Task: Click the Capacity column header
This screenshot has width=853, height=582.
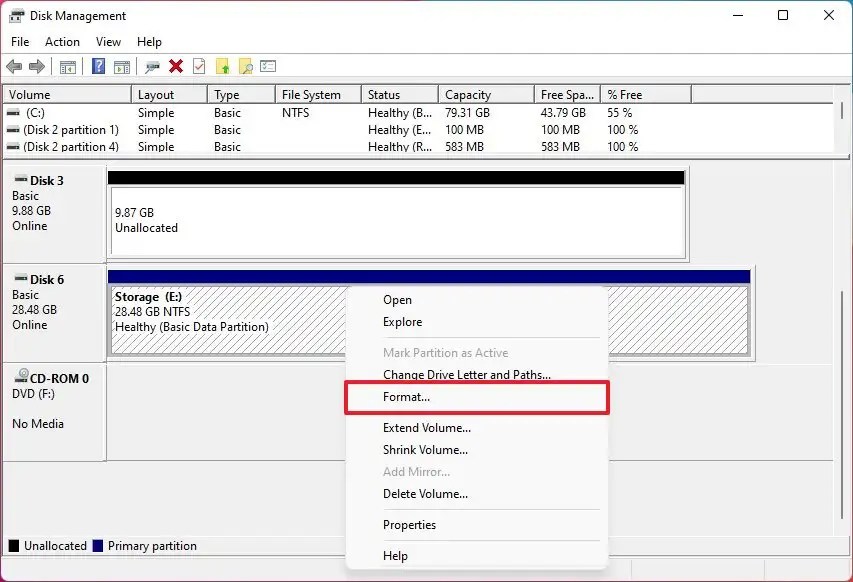Action: (470, 93)
